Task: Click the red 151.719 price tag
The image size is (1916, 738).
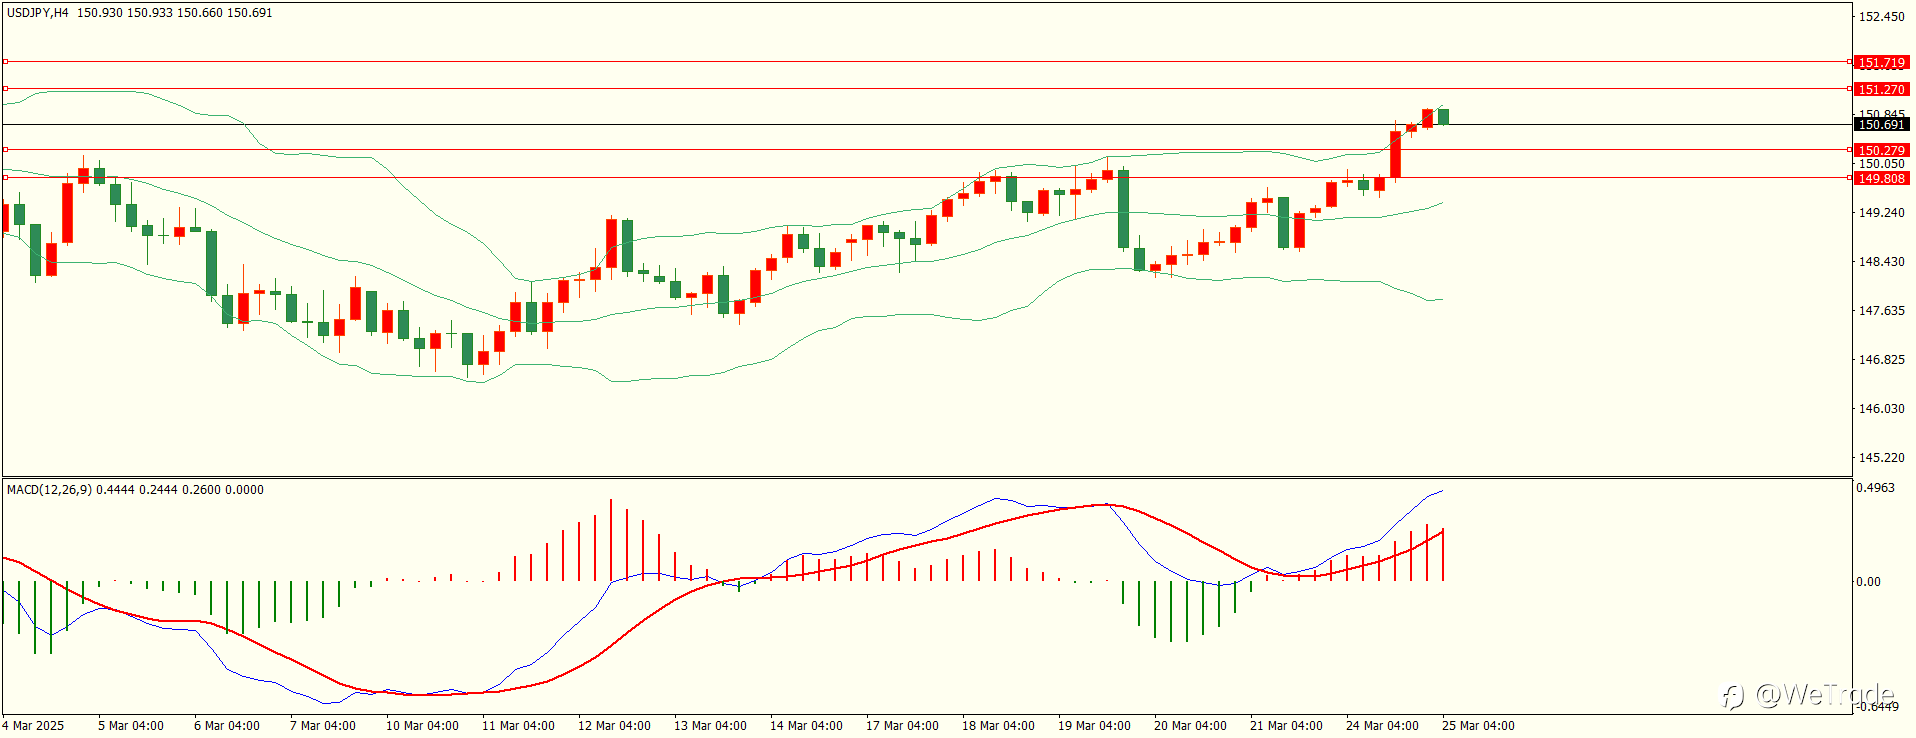Action: click(x=1881, y=63)
